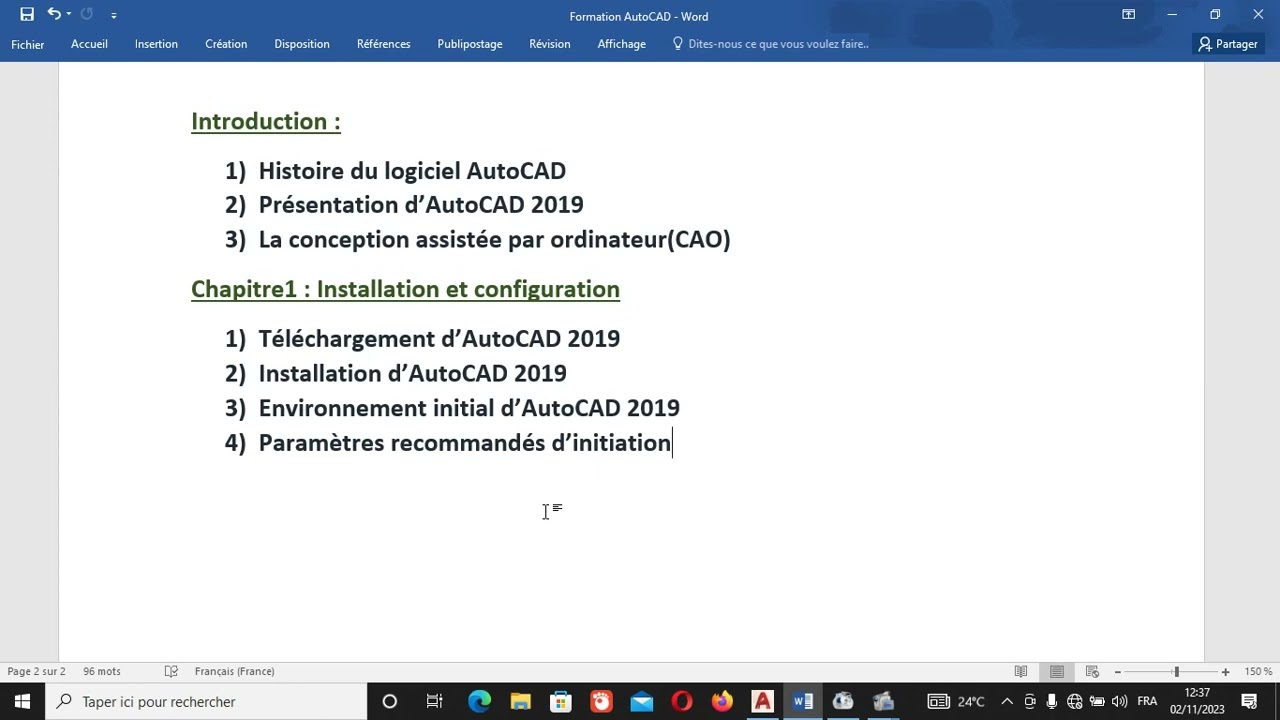Click 'Téléchargement d'AutoCAD 2019' line

439,339
